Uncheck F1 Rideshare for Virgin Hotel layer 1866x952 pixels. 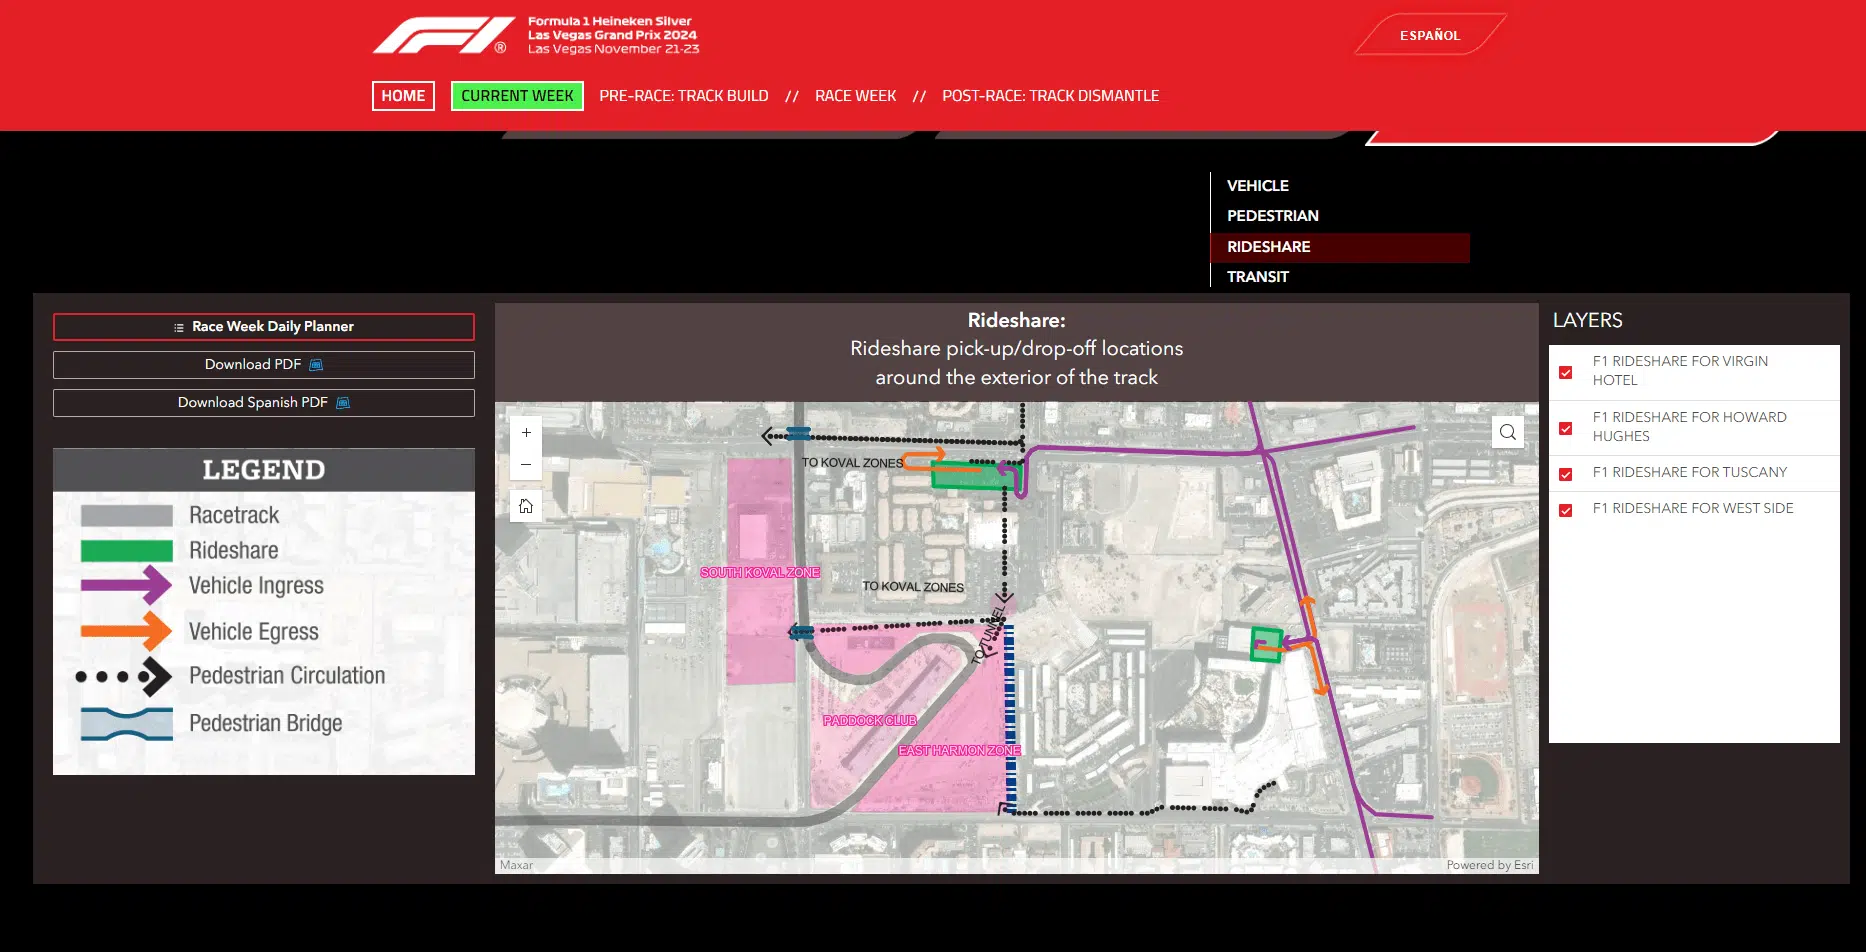1566,372
